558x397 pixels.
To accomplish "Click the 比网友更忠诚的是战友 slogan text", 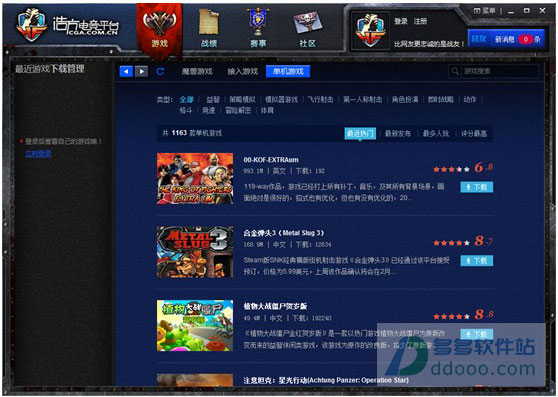I will [x=429, y=44].
